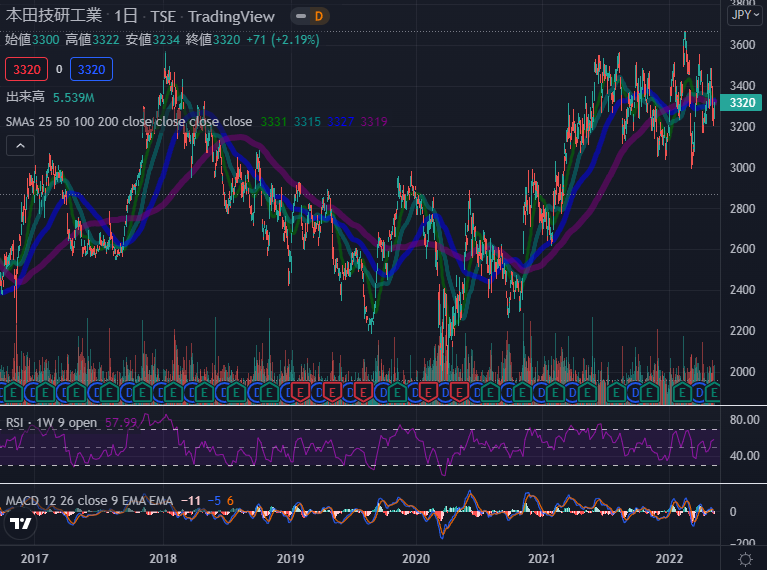This screenshot has height=570, width=767.
Task: Click the 80.00 label on RSI axis
Action: click(x=744, y=420)
